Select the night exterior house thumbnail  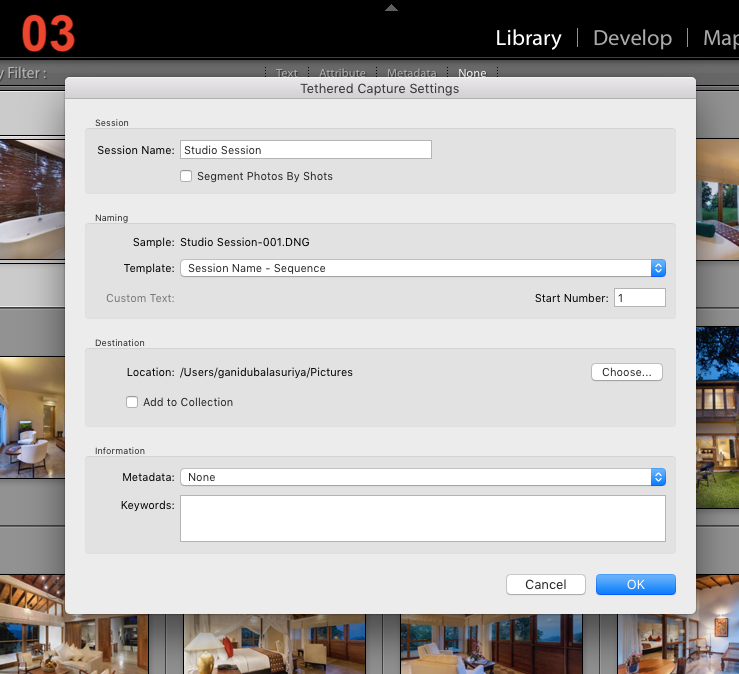(717, 418)
